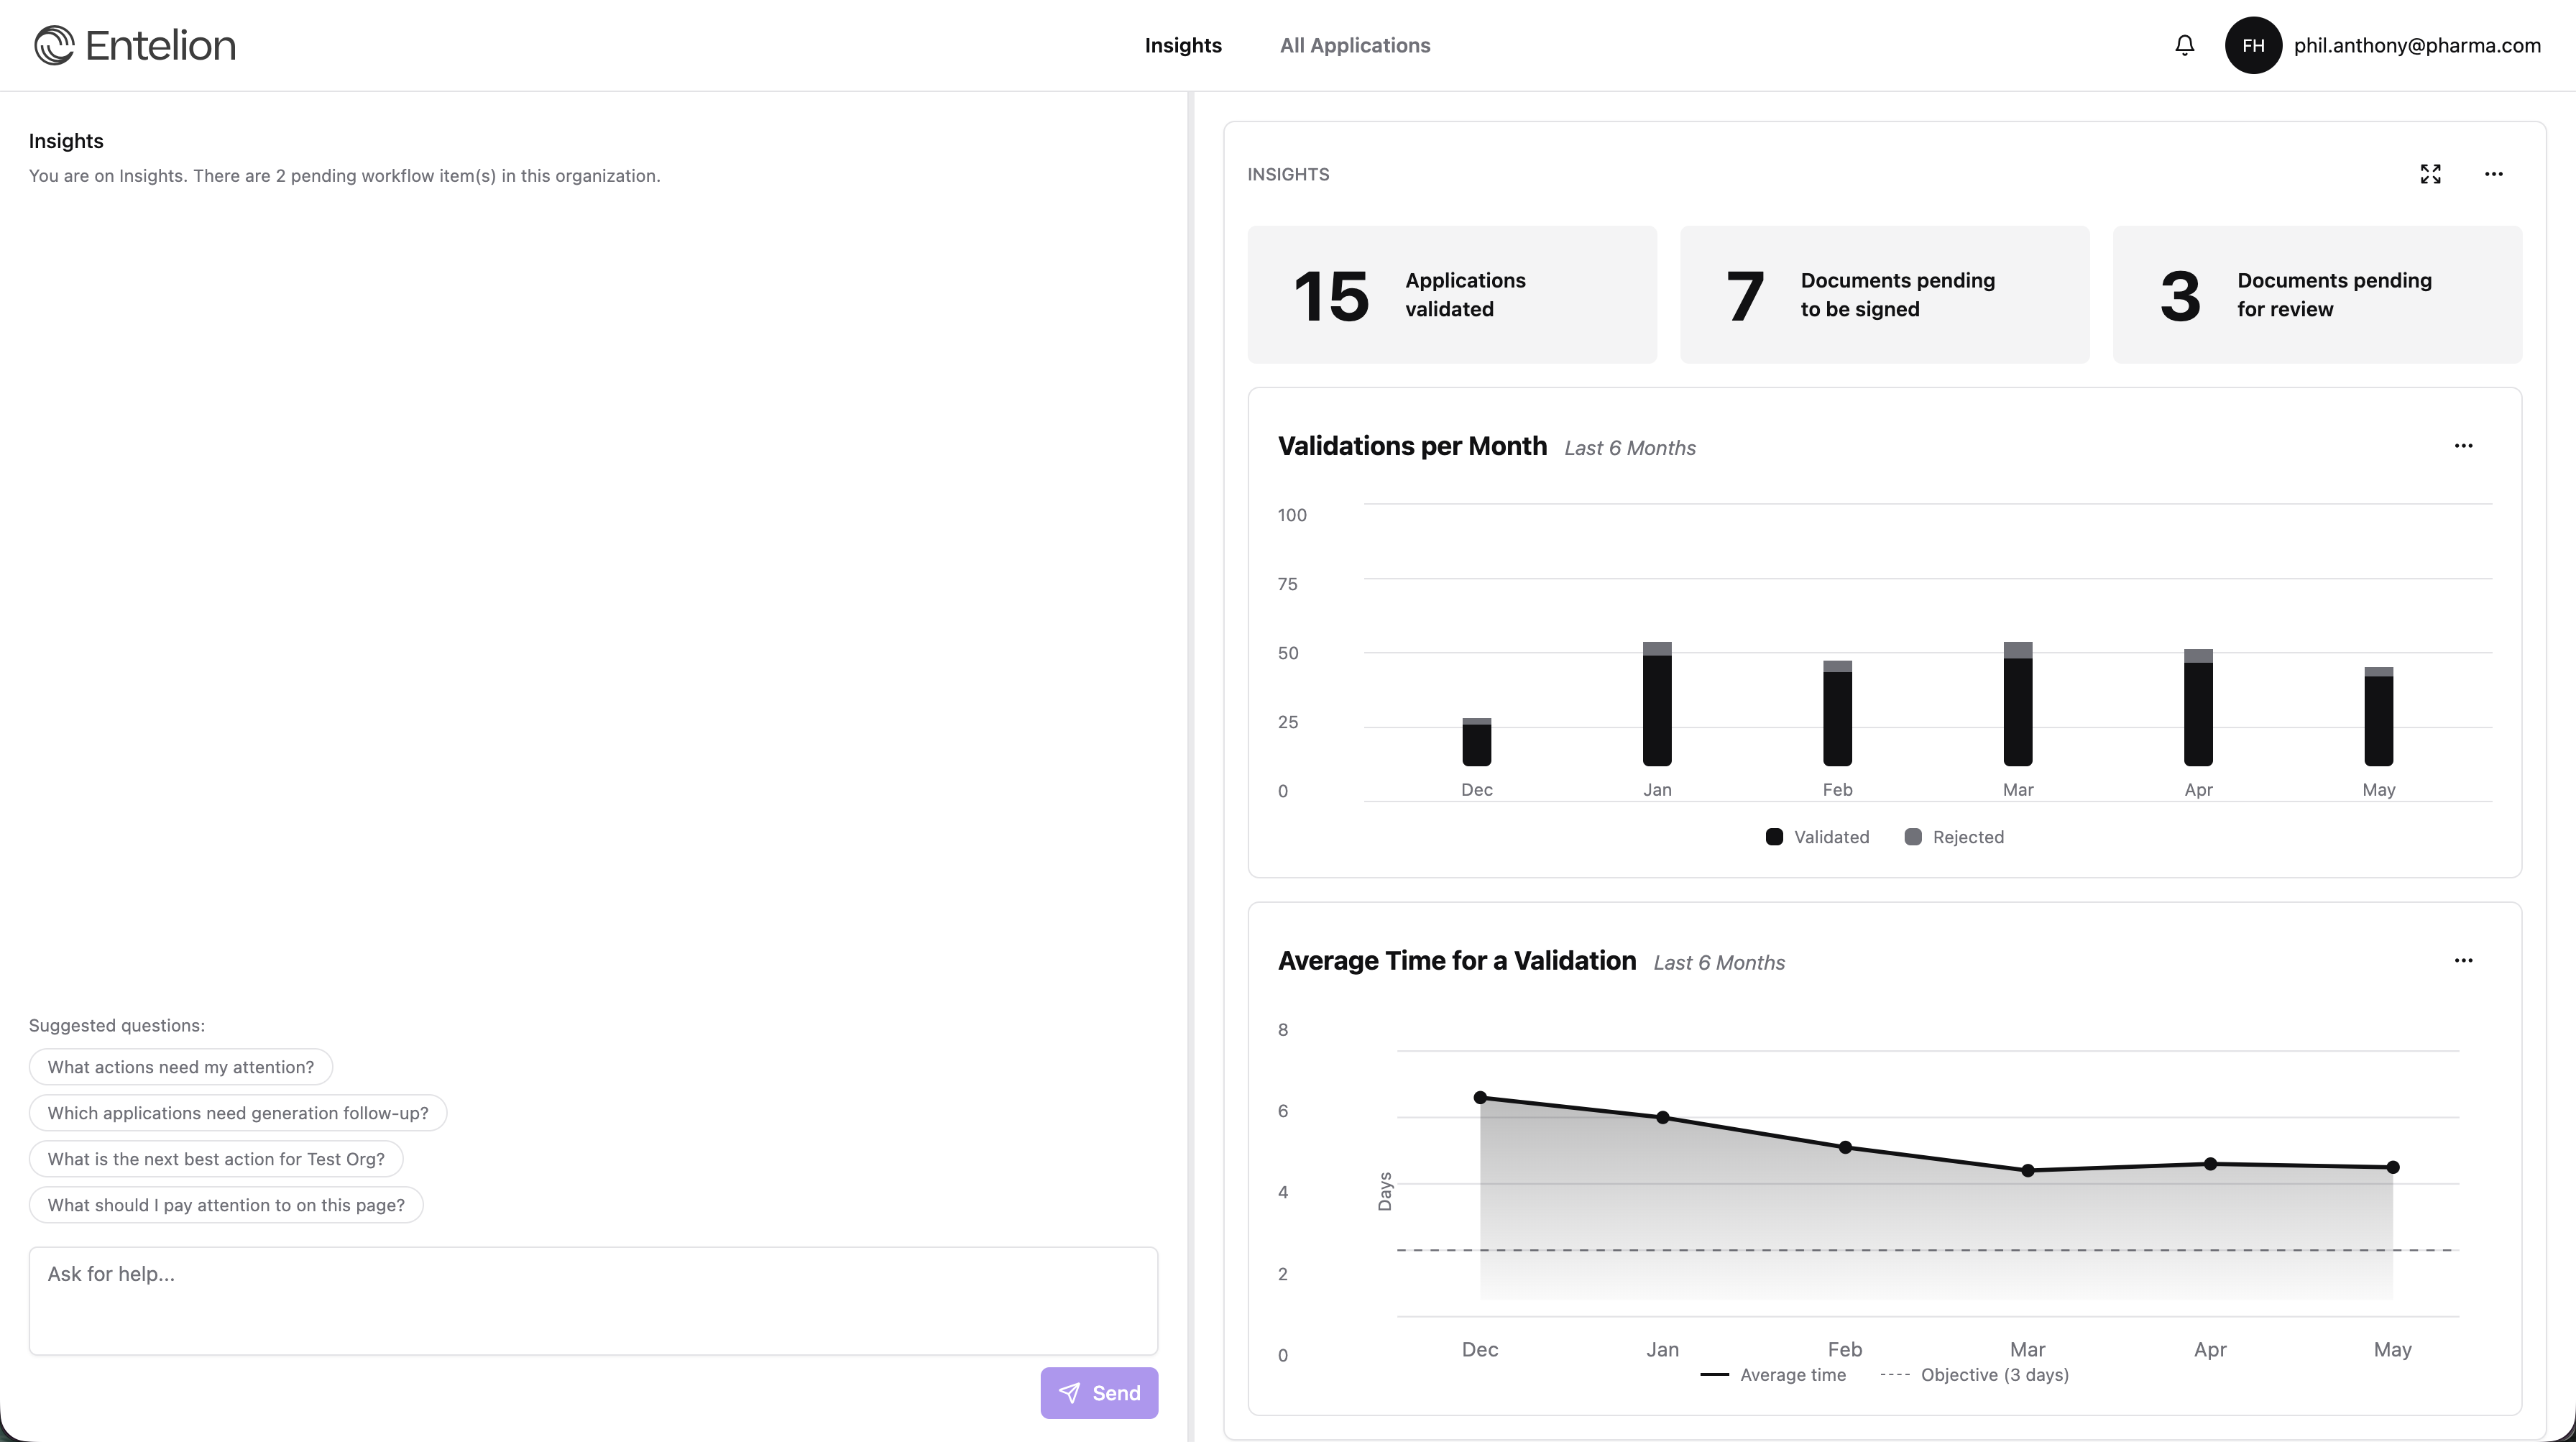Select the Feb data point on average time line
Screen dimensions: 2576x1442
pos(1845,1147)
